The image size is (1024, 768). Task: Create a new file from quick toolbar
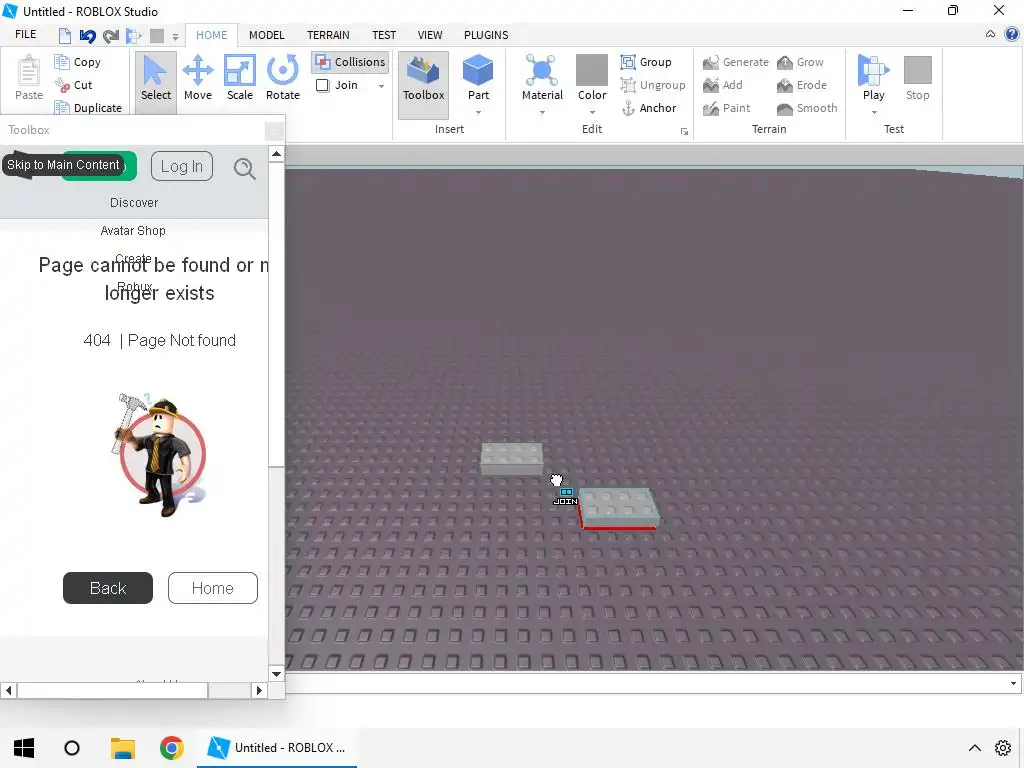(x=65, y=36)
